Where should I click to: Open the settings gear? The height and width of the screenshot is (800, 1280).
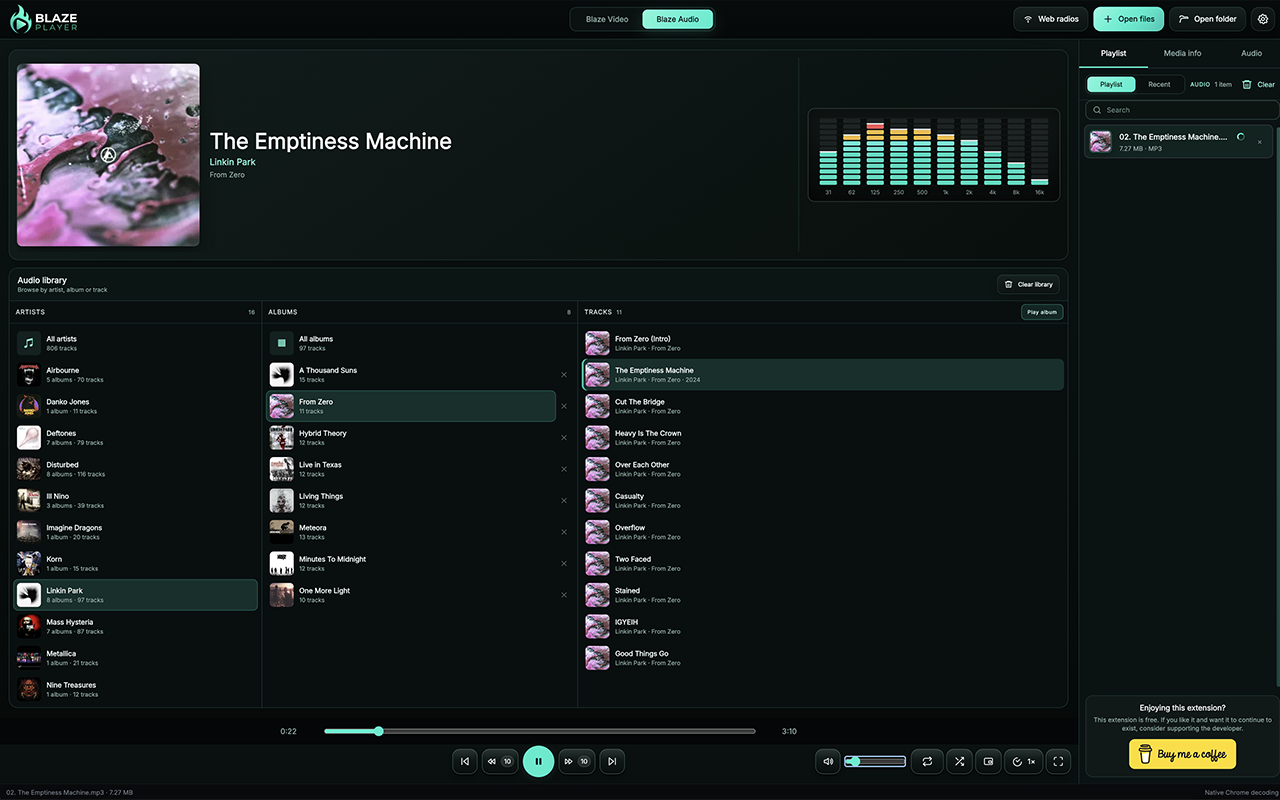click(x=1263, y=19)
